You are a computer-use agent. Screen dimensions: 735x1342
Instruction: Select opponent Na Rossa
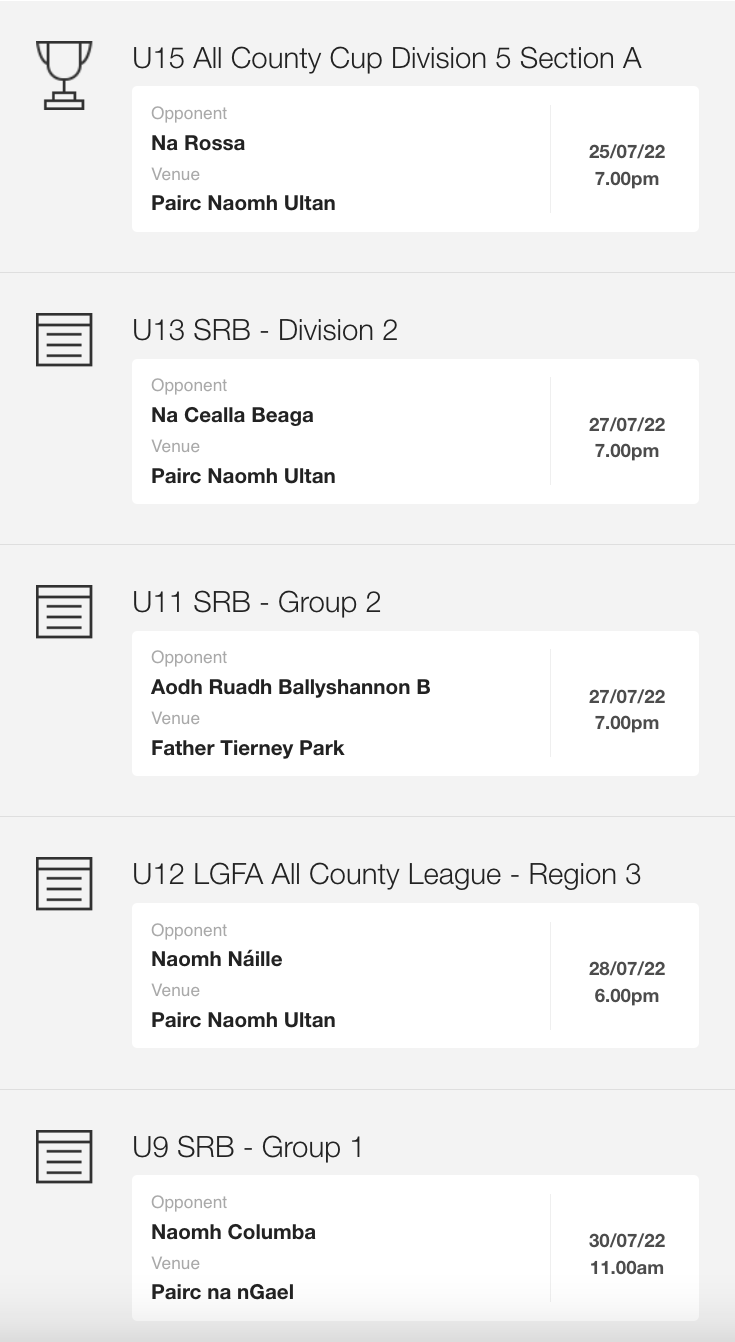198,143
